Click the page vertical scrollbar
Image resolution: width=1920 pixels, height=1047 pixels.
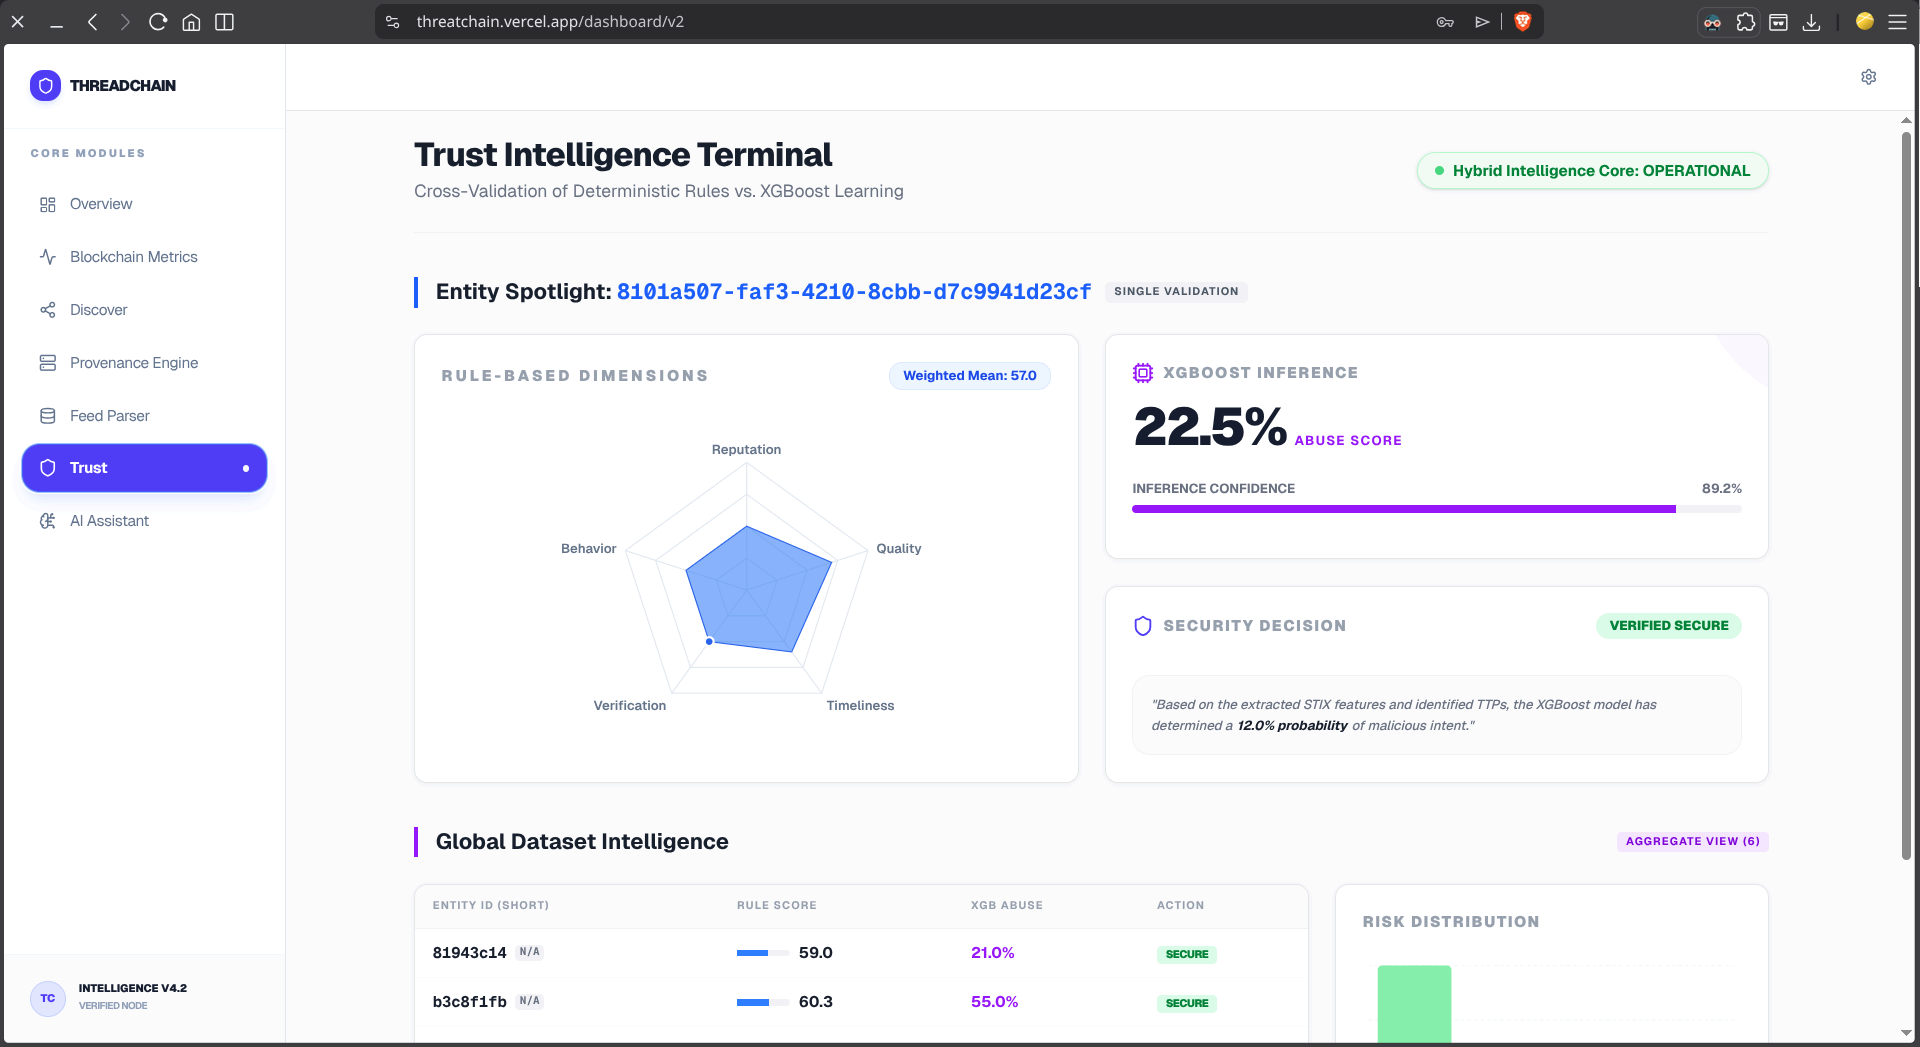(x=1906, y=495)
